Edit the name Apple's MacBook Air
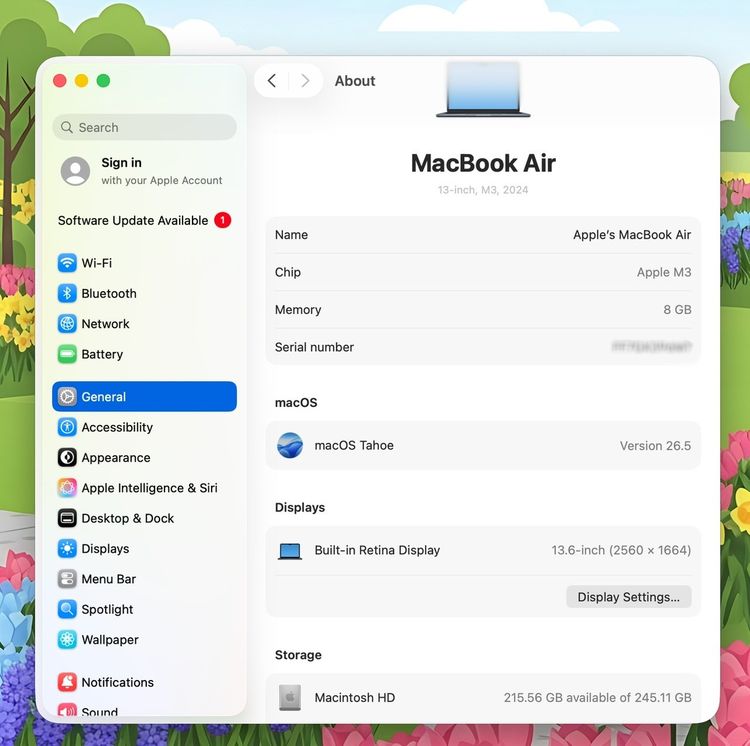This screenshot has height=746, width=750. 632,235
